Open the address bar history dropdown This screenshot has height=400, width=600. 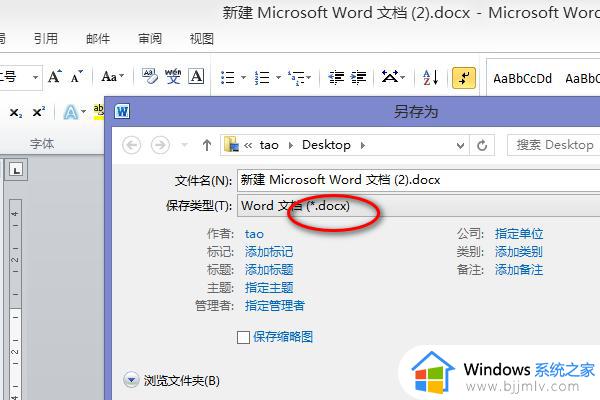[x=460, y=145]
